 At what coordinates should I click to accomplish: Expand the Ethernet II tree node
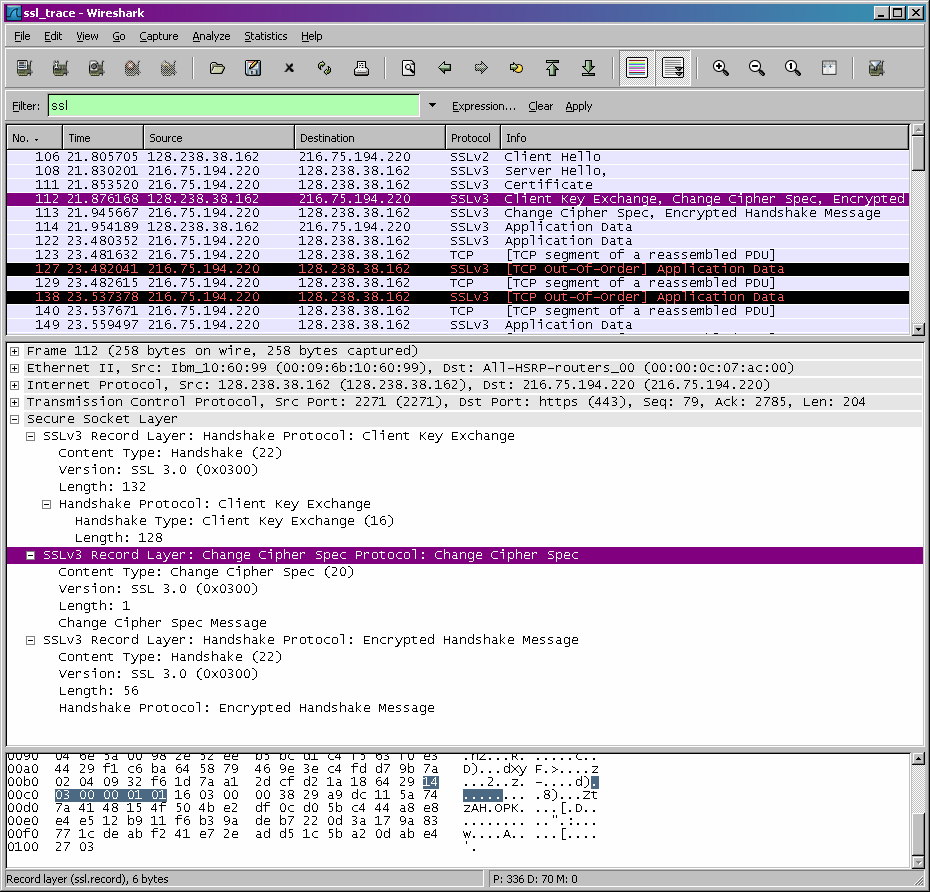click(14, 368)
